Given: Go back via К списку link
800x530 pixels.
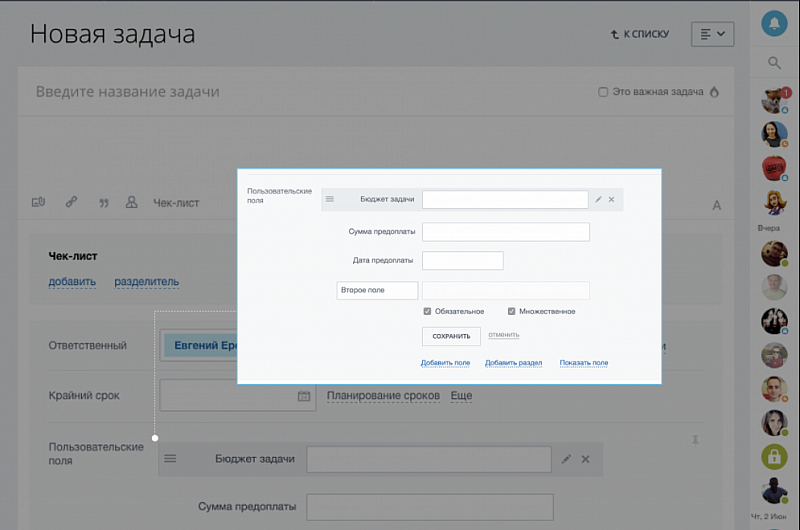Looking at the screenshot, I should tap(640, 34).
